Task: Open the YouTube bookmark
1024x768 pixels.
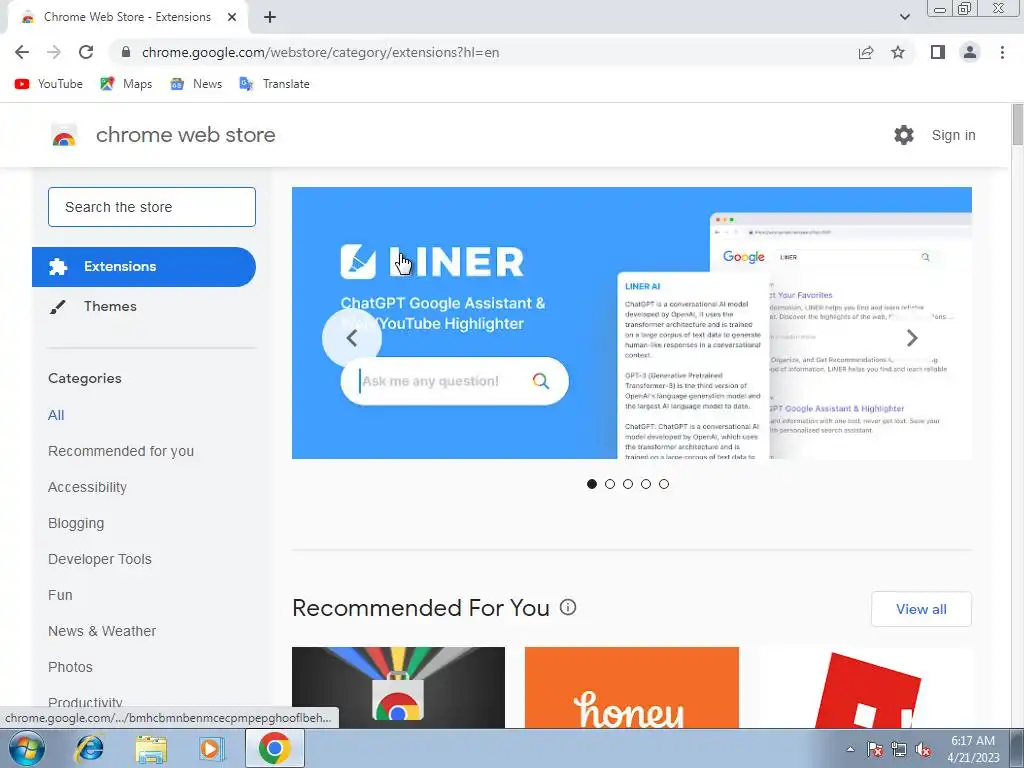Action: tap(49, 84)
